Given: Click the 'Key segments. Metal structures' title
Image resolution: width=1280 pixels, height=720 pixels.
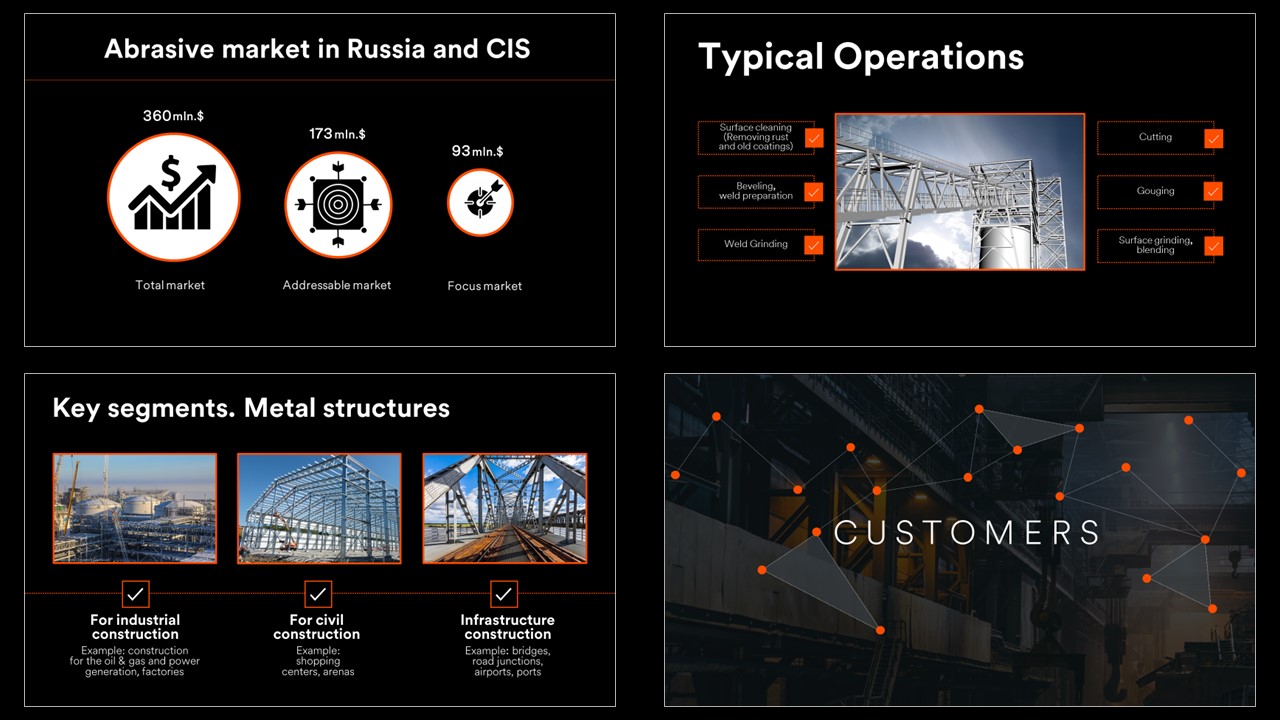Looking at the screenshot, I should pos(251,408).
